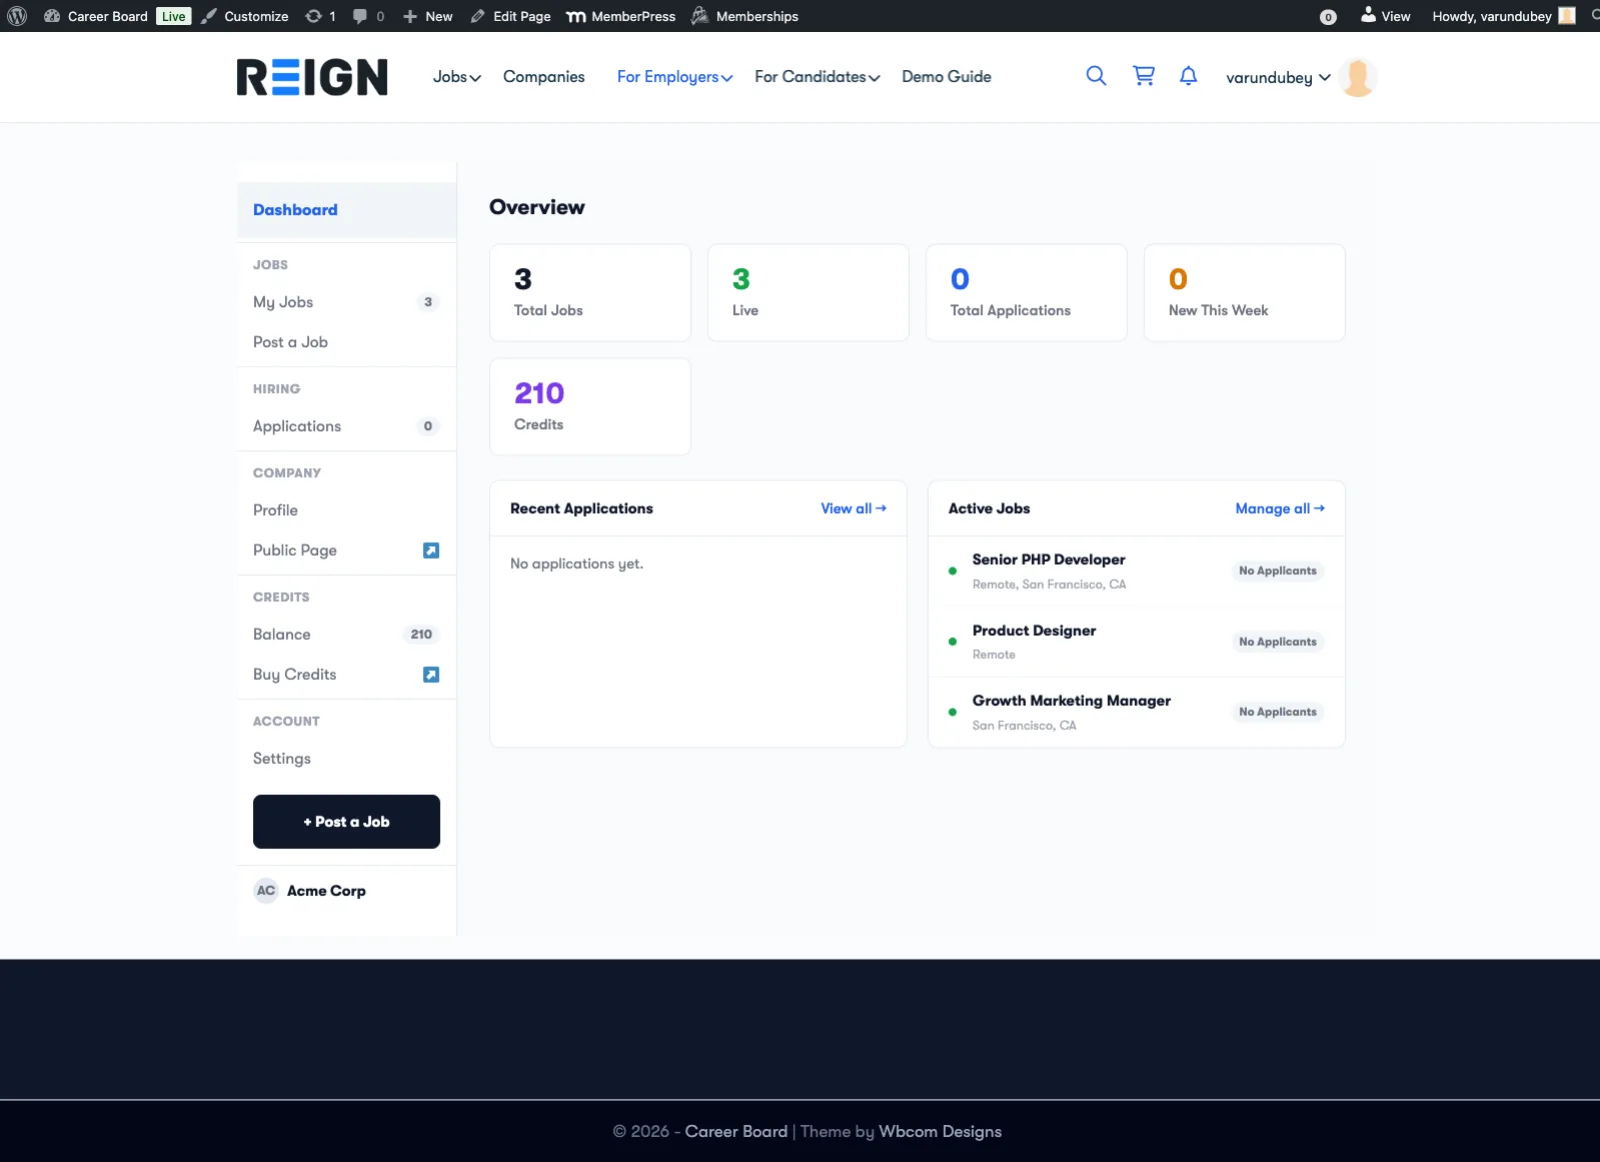Click the REIGN logo
Viewport: 1600px width, 1162px height.
[x=312, y=77]
